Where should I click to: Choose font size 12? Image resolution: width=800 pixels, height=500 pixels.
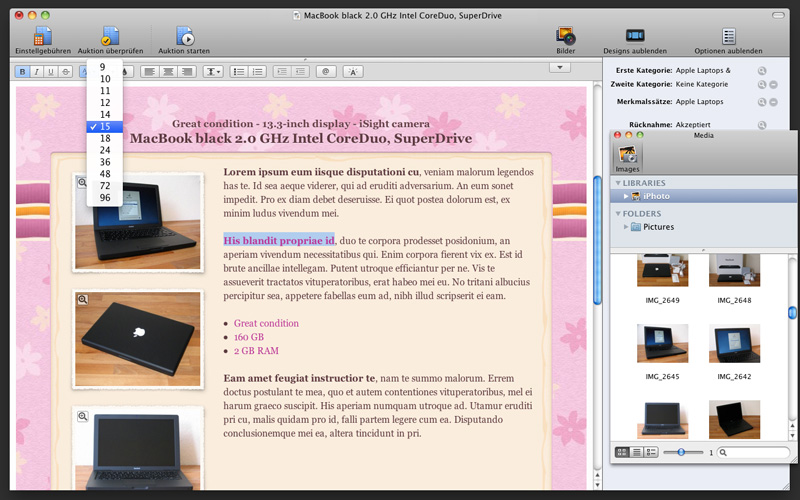[x=105, y=103]
